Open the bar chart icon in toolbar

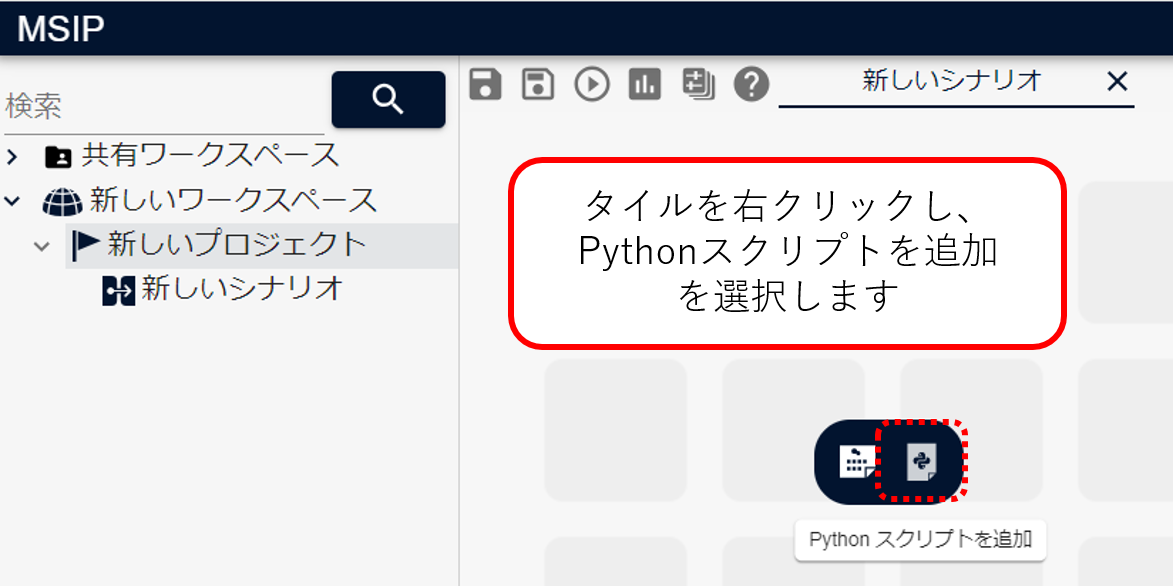(x=645, y=84)
